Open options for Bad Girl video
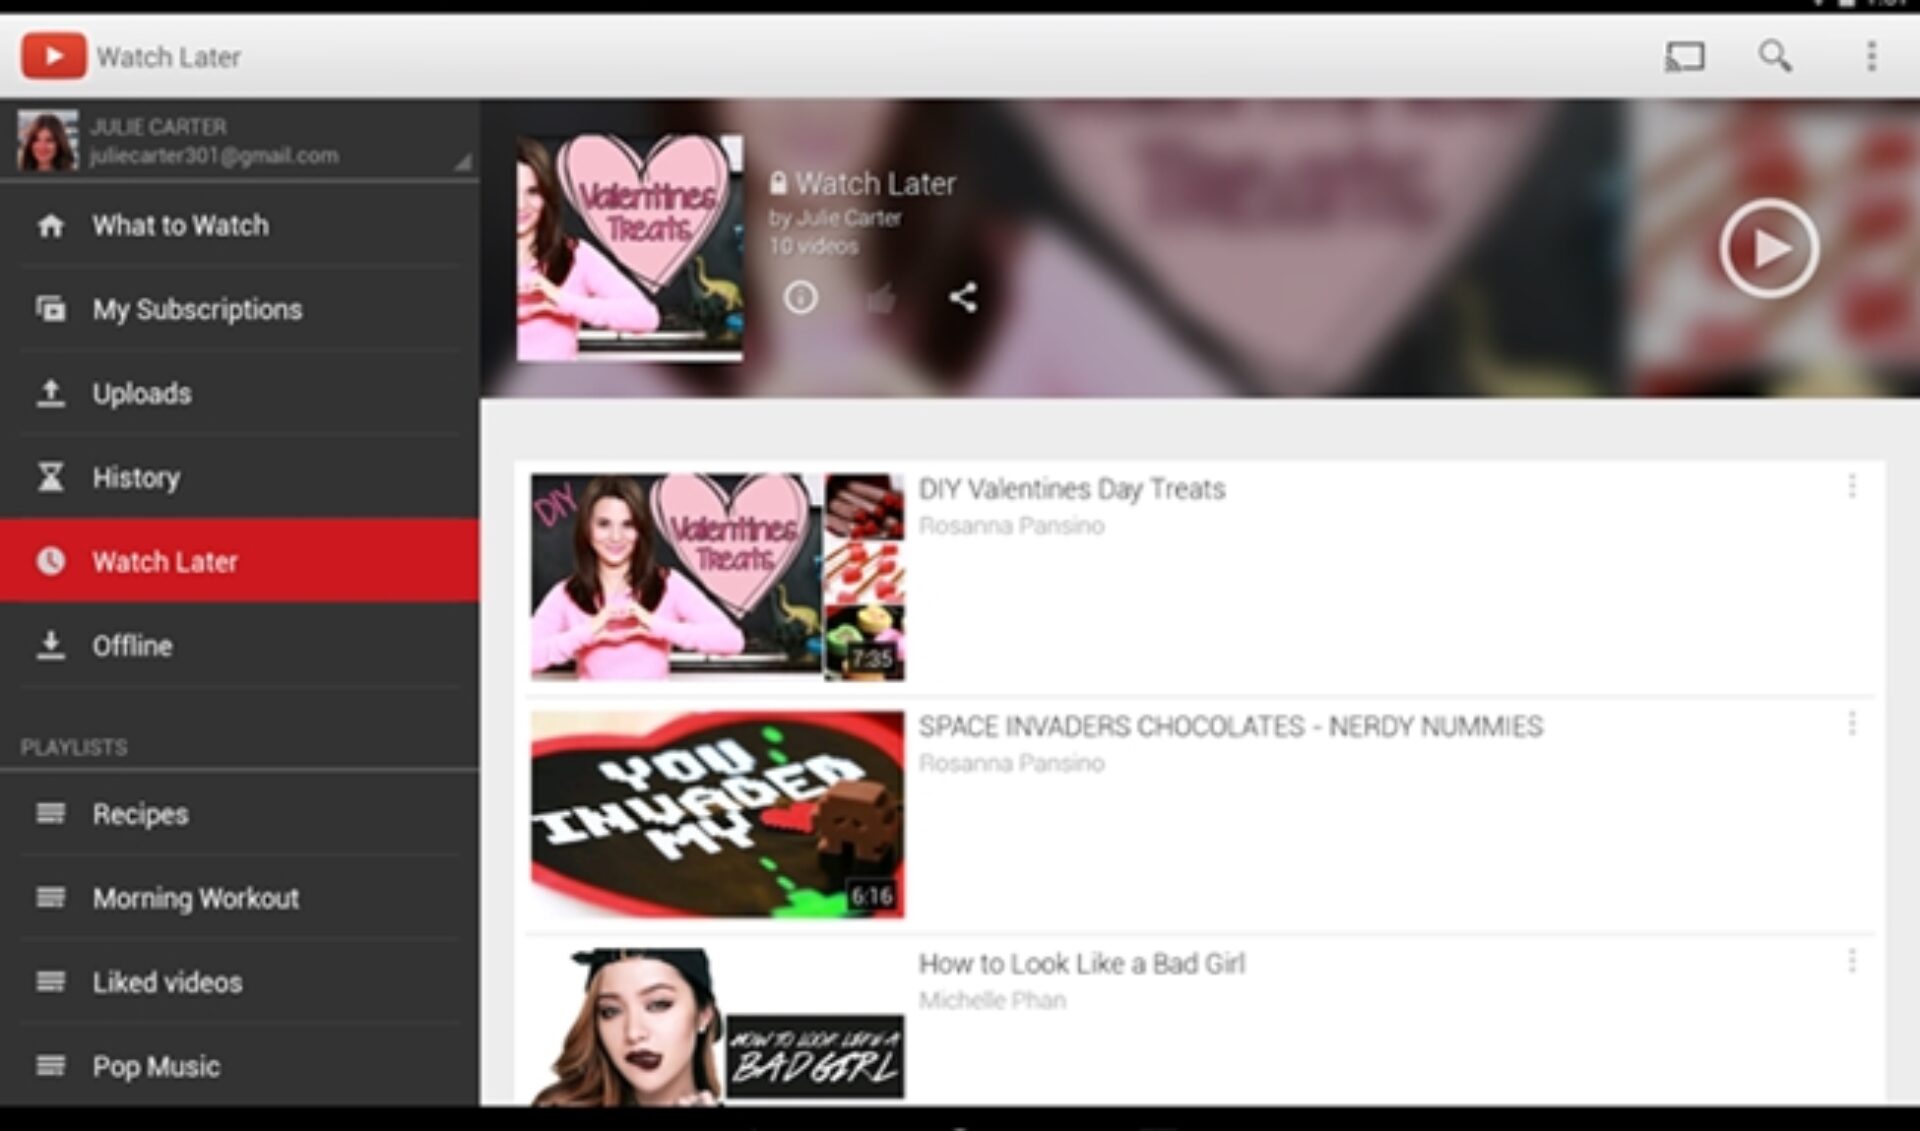The width and height of the screenshot is (1920, 1131). tap(1852, 961)
